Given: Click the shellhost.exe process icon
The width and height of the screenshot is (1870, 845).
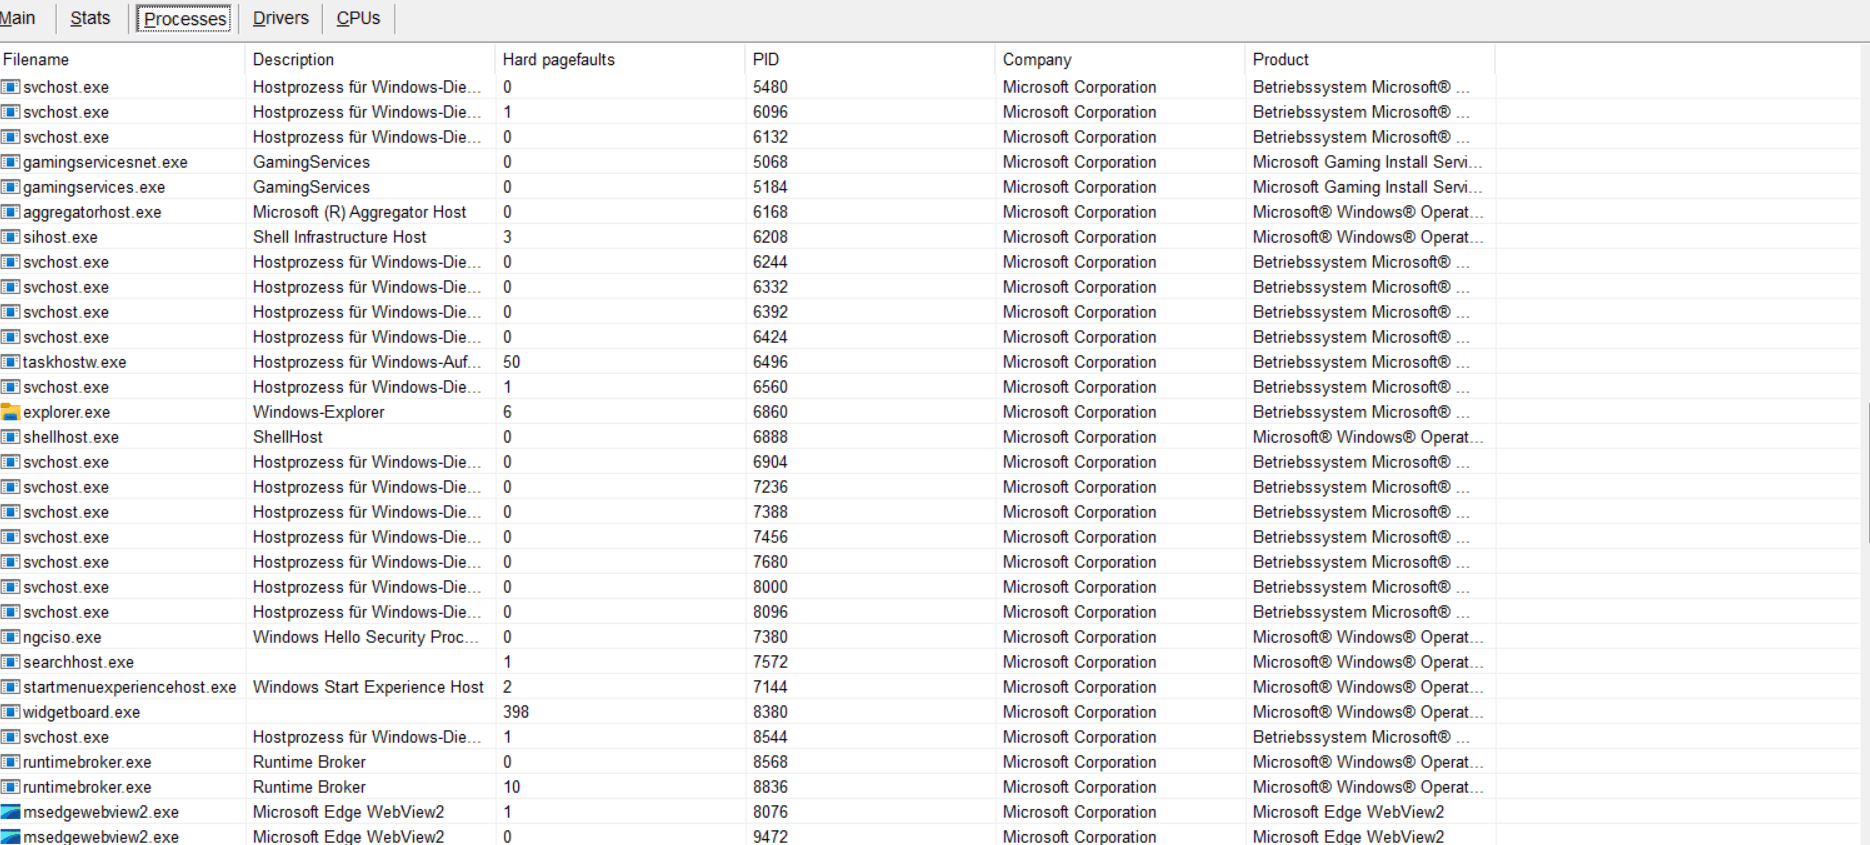Looking at the screenshot, I should point(10,437).
